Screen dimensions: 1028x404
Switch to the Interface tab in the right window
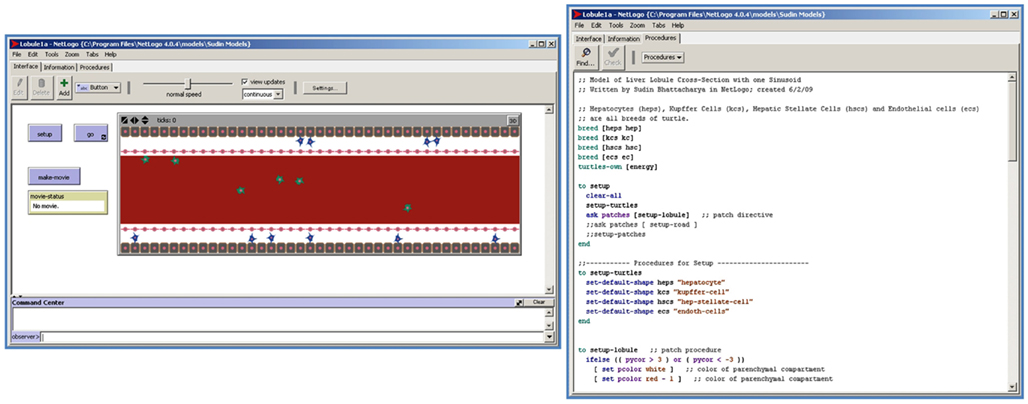pos(589,39)
